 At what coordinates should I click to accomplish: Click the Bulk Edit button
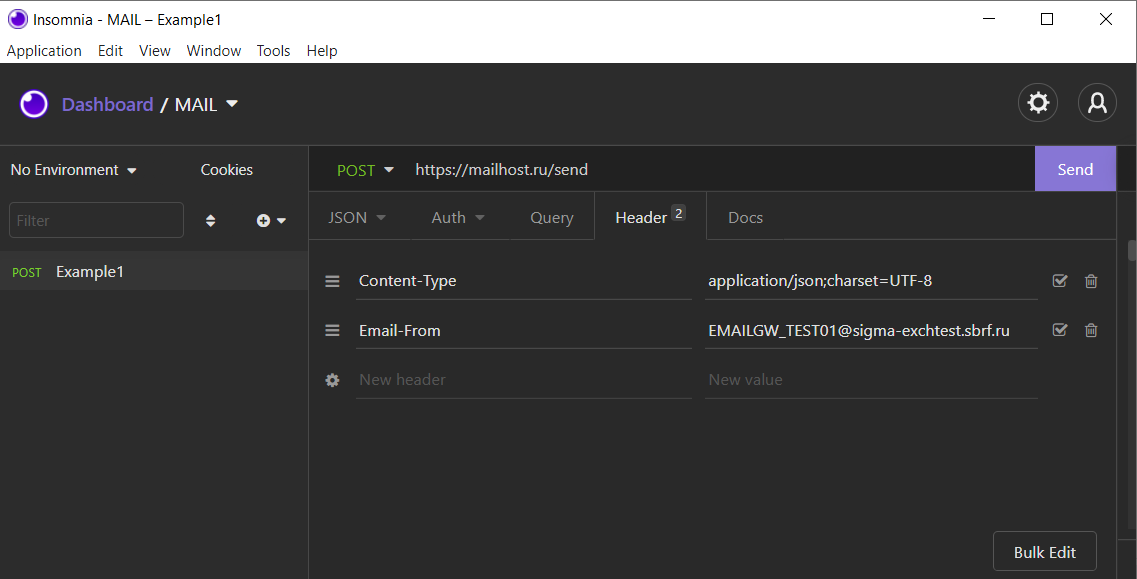pos(1044,552)
